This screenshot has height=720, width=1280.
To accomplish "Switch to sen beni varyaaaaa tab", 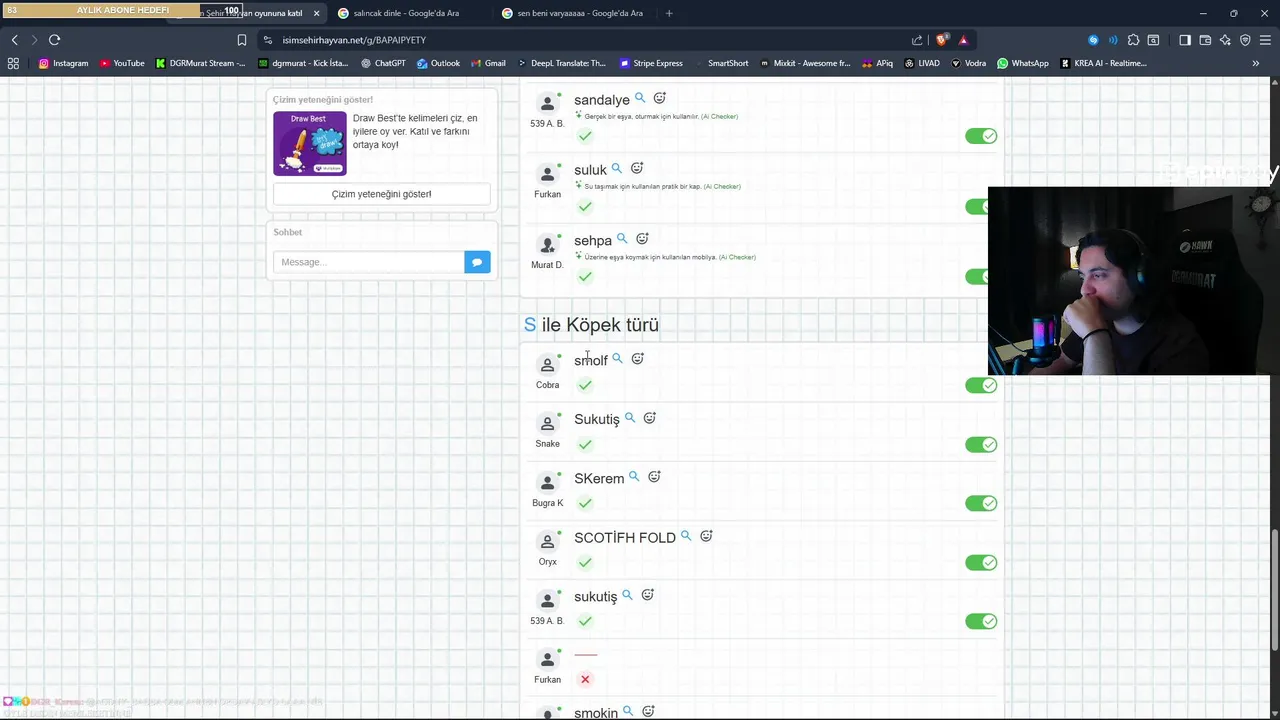I will coord(574,13).
